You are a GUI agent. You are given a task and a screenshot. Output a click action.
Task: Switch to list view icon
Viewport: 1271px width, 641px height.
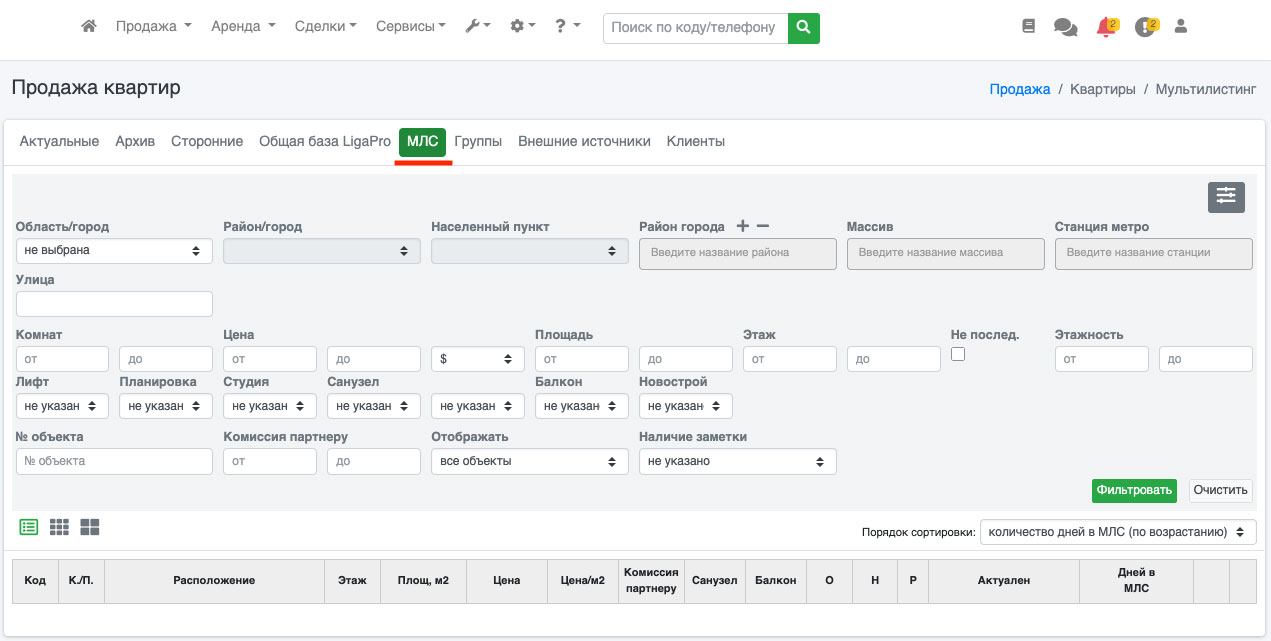29,527
